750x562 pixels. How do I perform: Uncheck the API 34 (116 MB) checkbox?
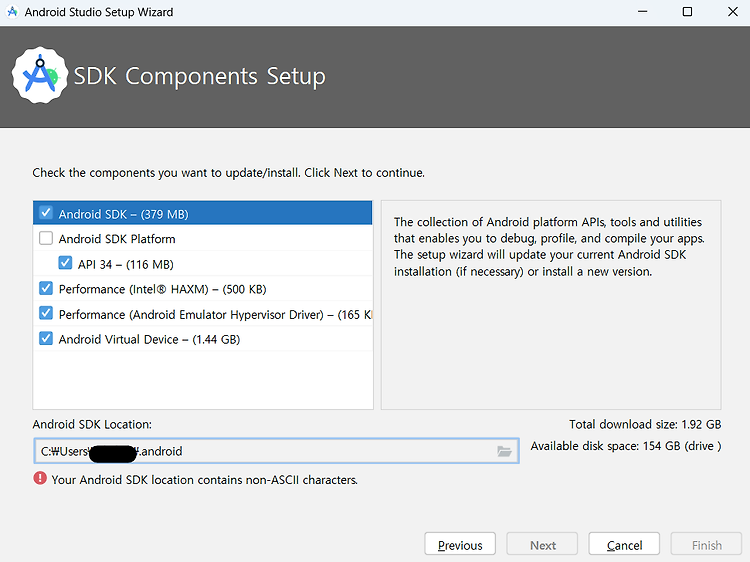(65, 263)
